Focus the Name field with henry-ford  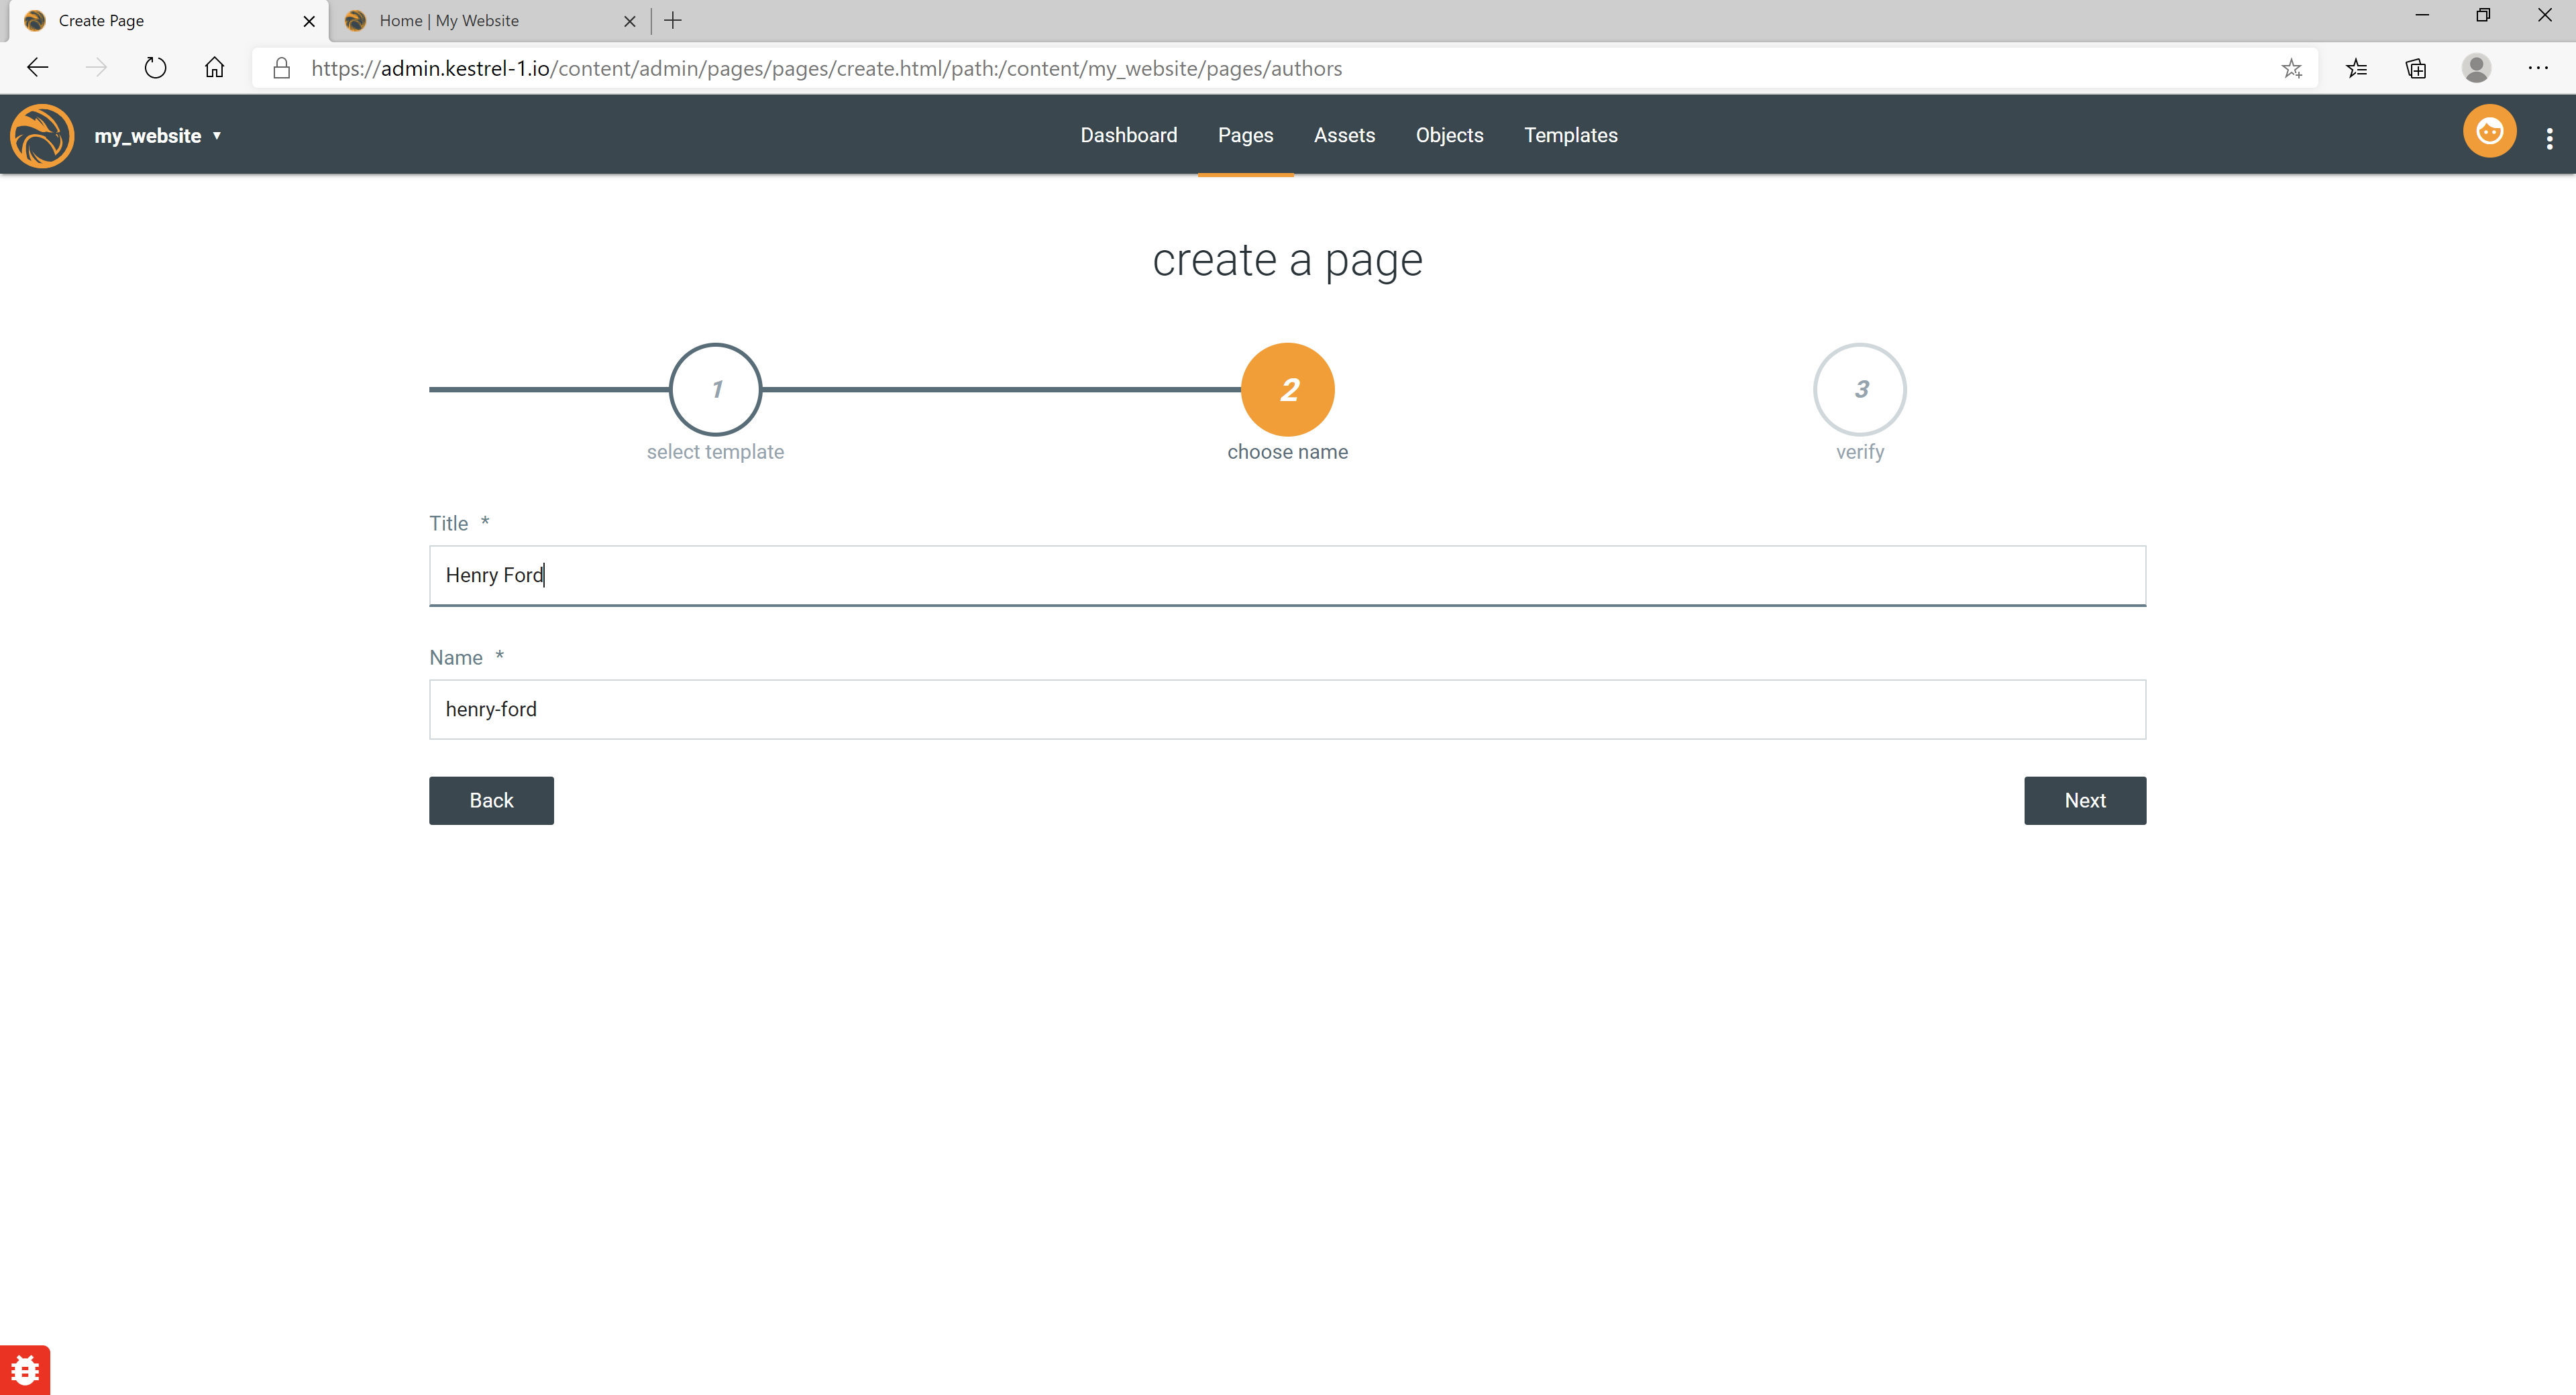[x=1287, y=709]
